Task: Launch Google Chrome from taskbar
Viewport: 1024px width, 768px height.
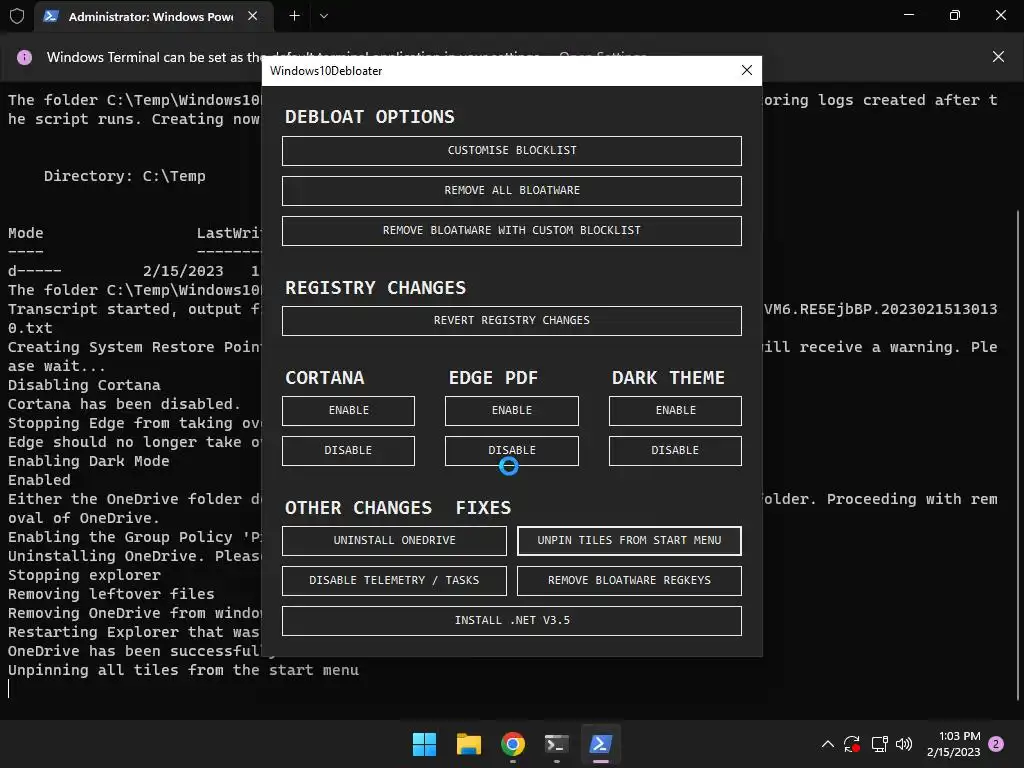Action: coord(513,744)
